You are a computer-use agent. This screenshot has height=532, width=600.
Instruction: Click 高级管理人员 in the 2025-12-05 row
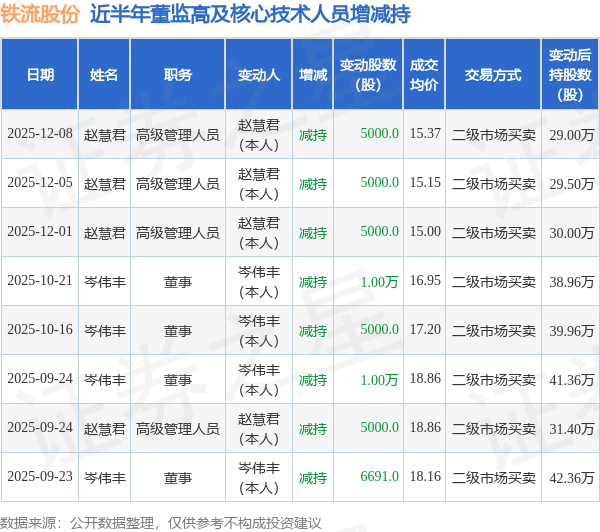pyautogui.click(x=178, y=184)
